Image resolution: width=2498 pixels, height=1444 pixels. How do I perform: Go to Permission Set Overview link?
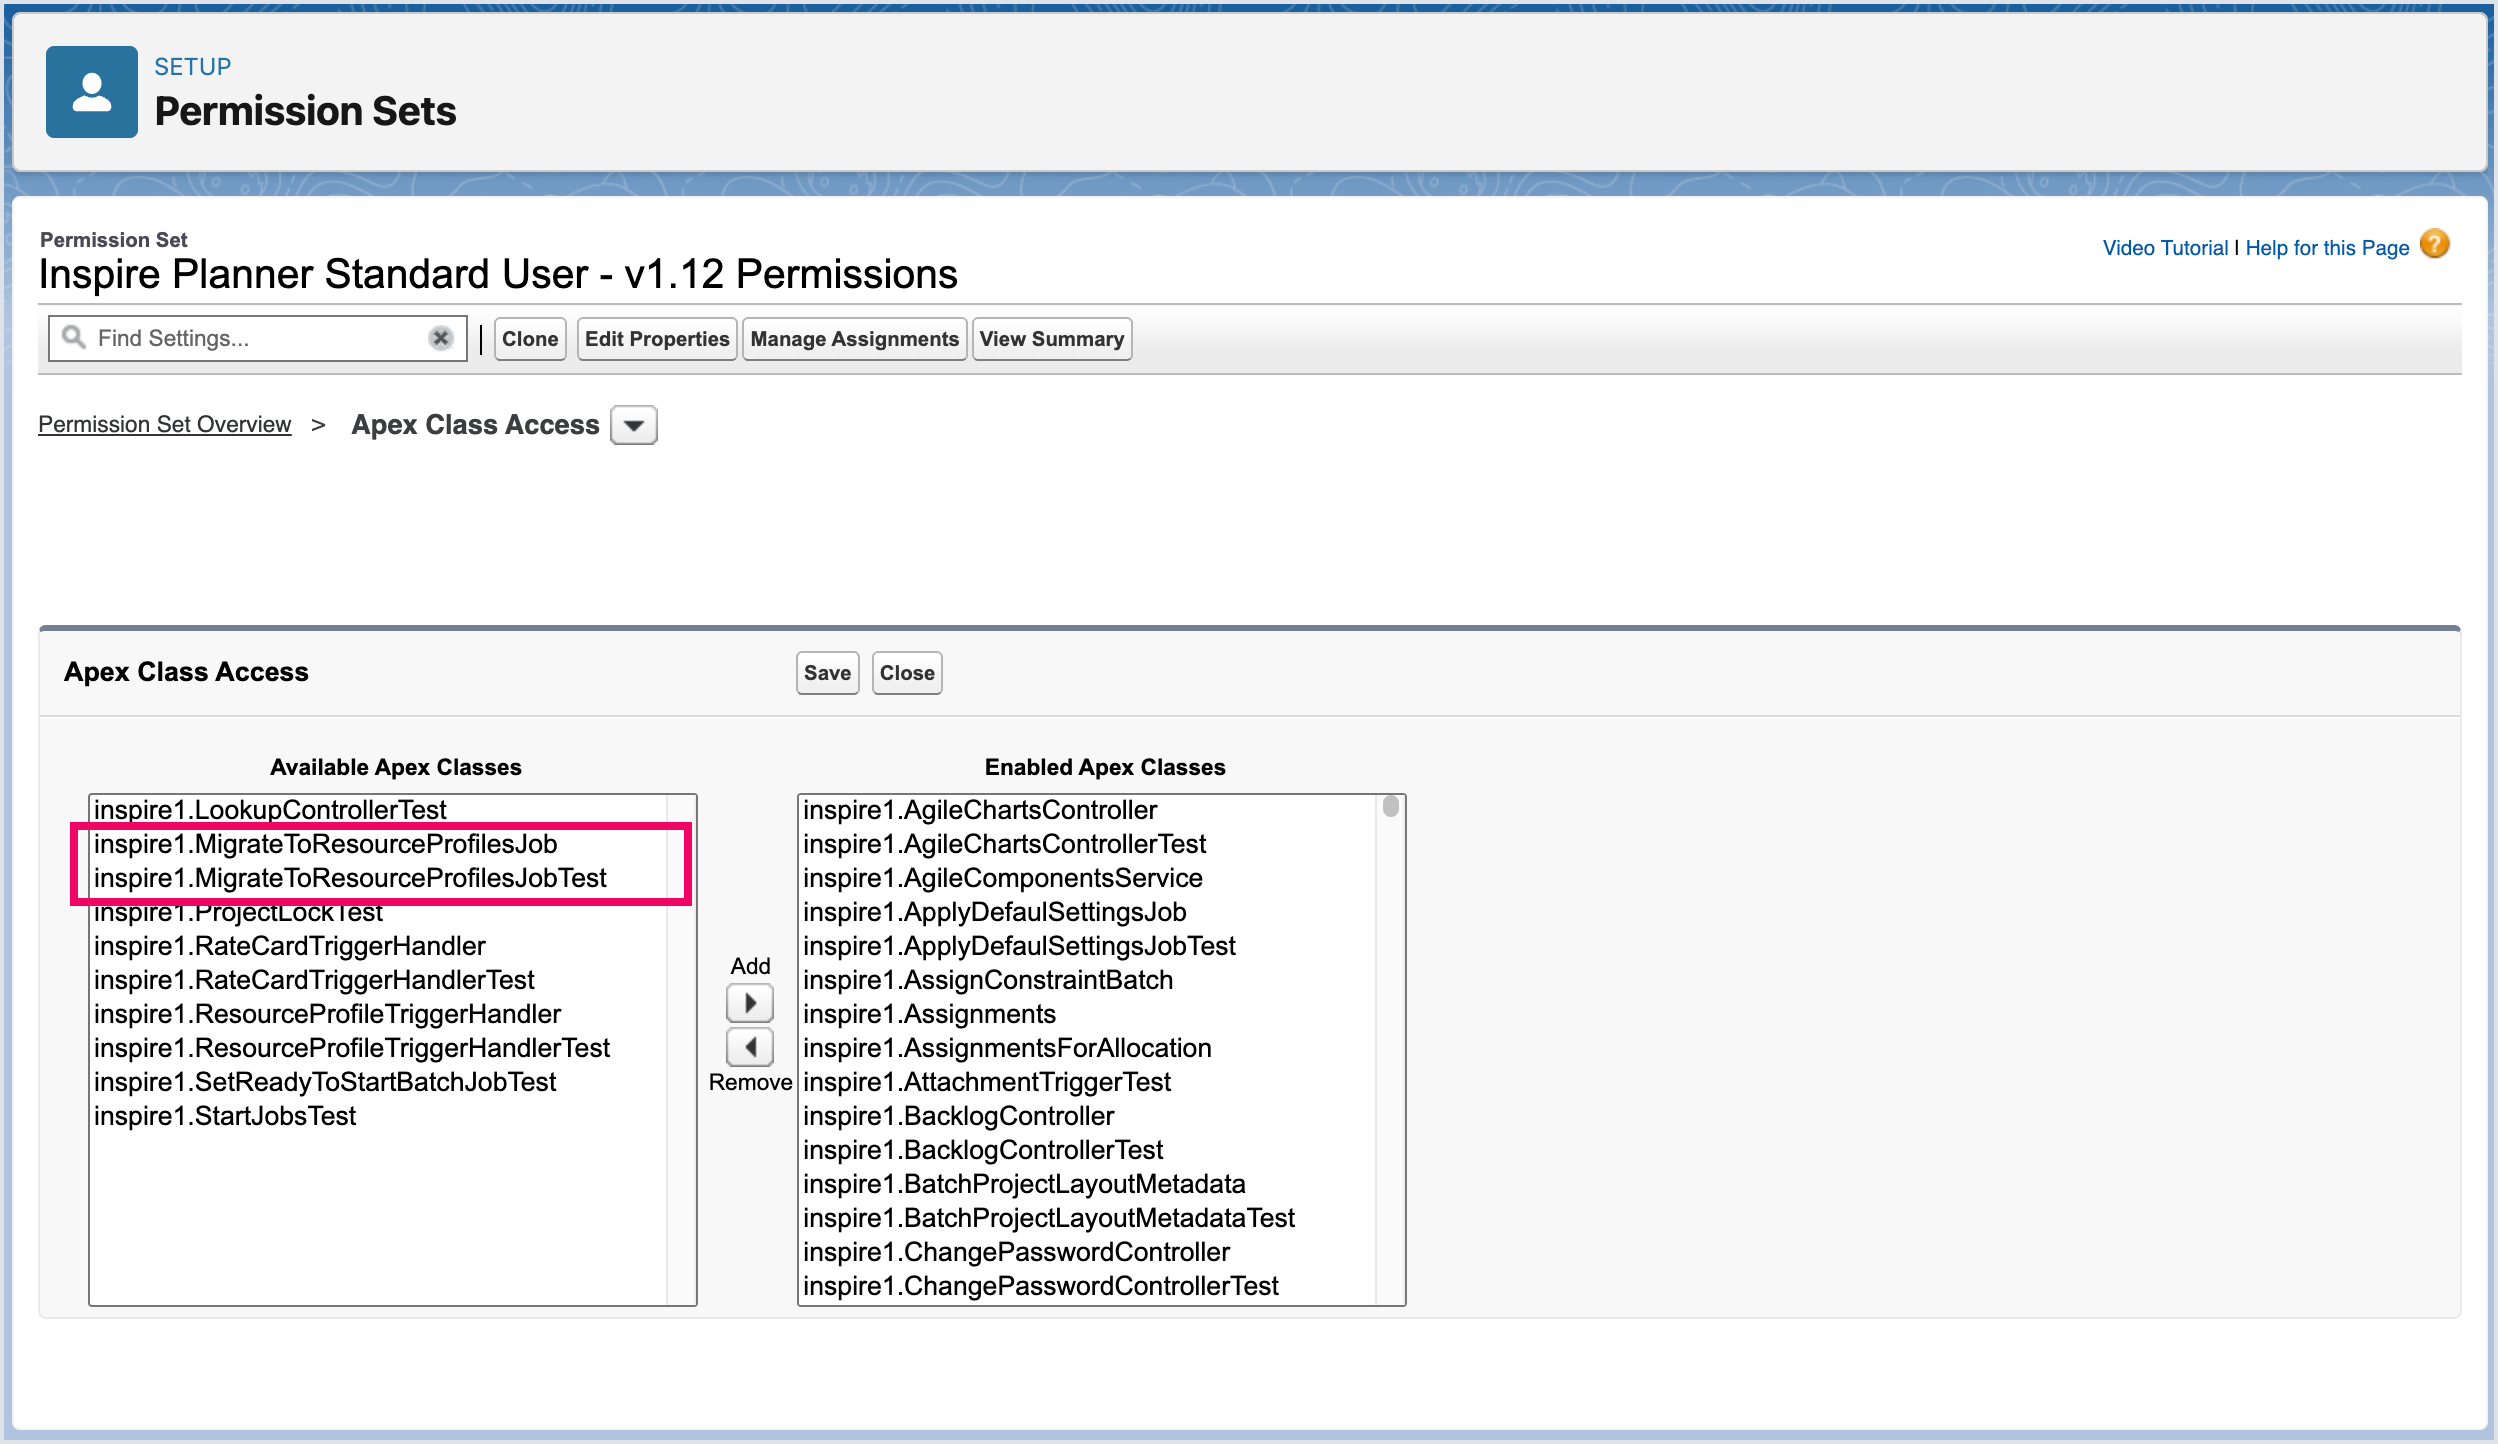[x=165, y=424]
